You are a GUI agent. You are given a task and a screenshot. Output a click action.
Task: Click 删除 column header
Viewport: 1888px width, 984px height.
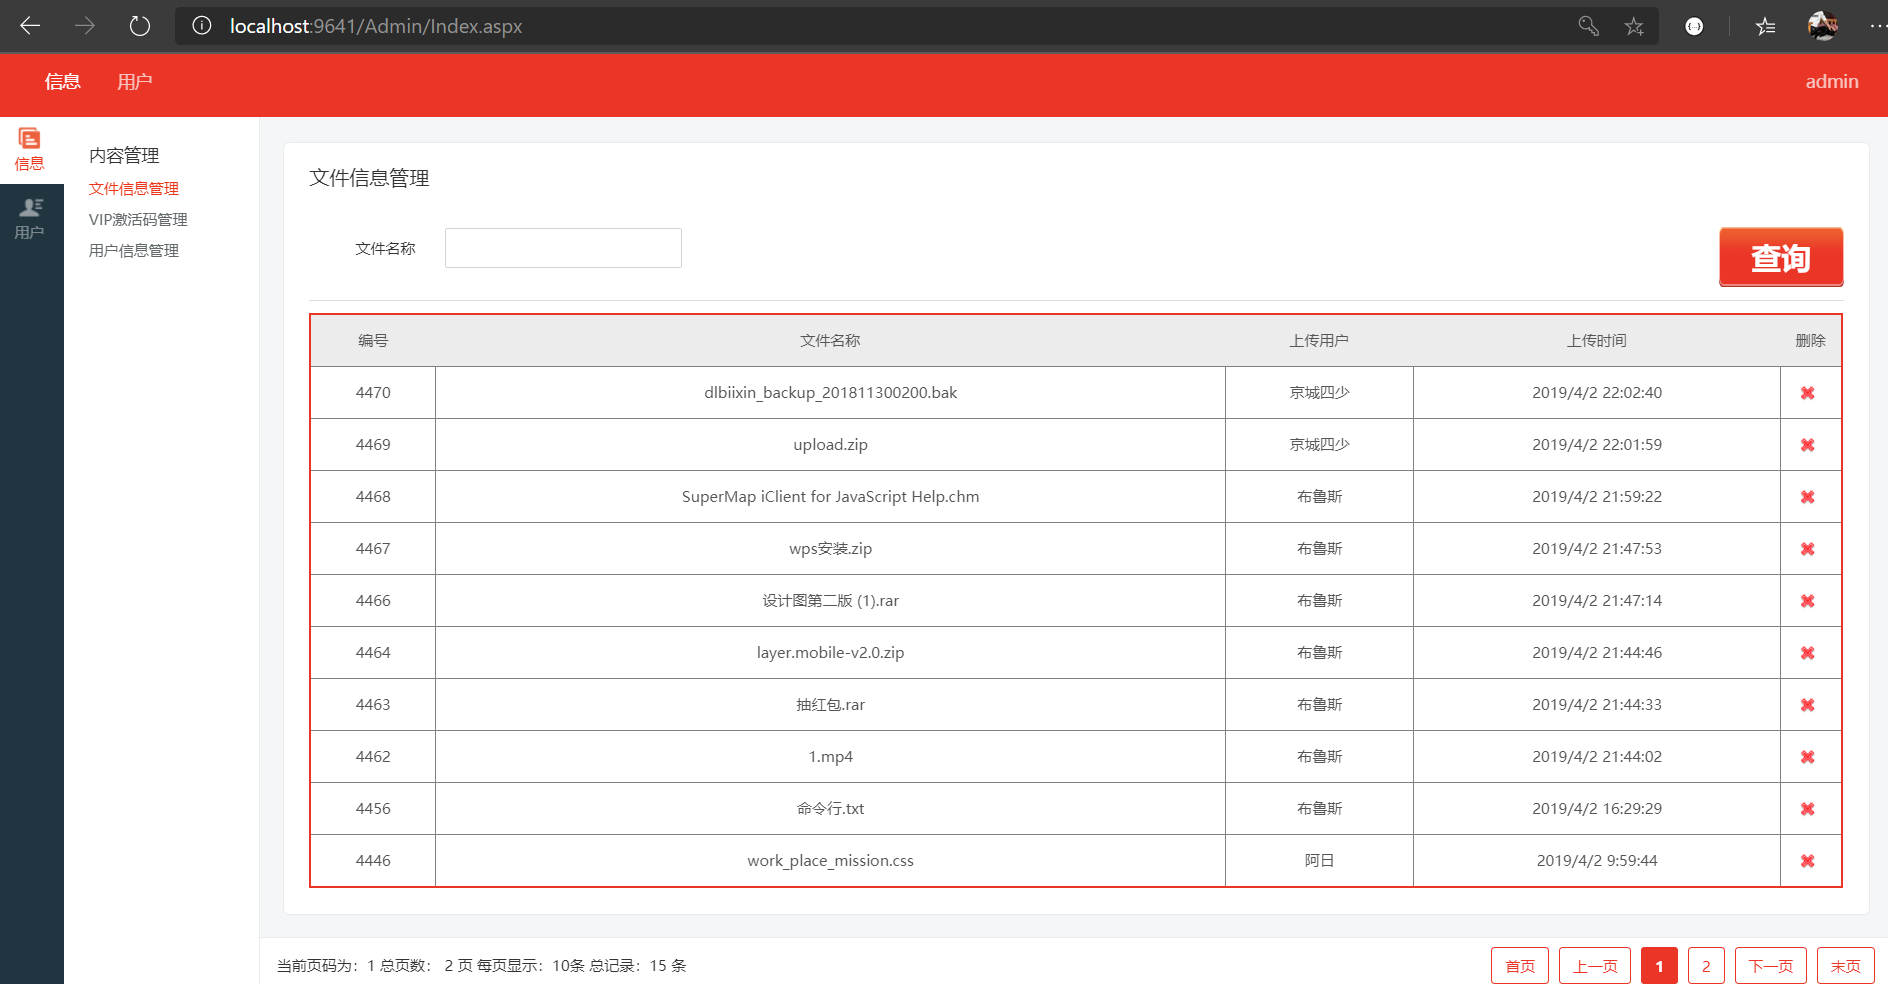coord(1811,341)
